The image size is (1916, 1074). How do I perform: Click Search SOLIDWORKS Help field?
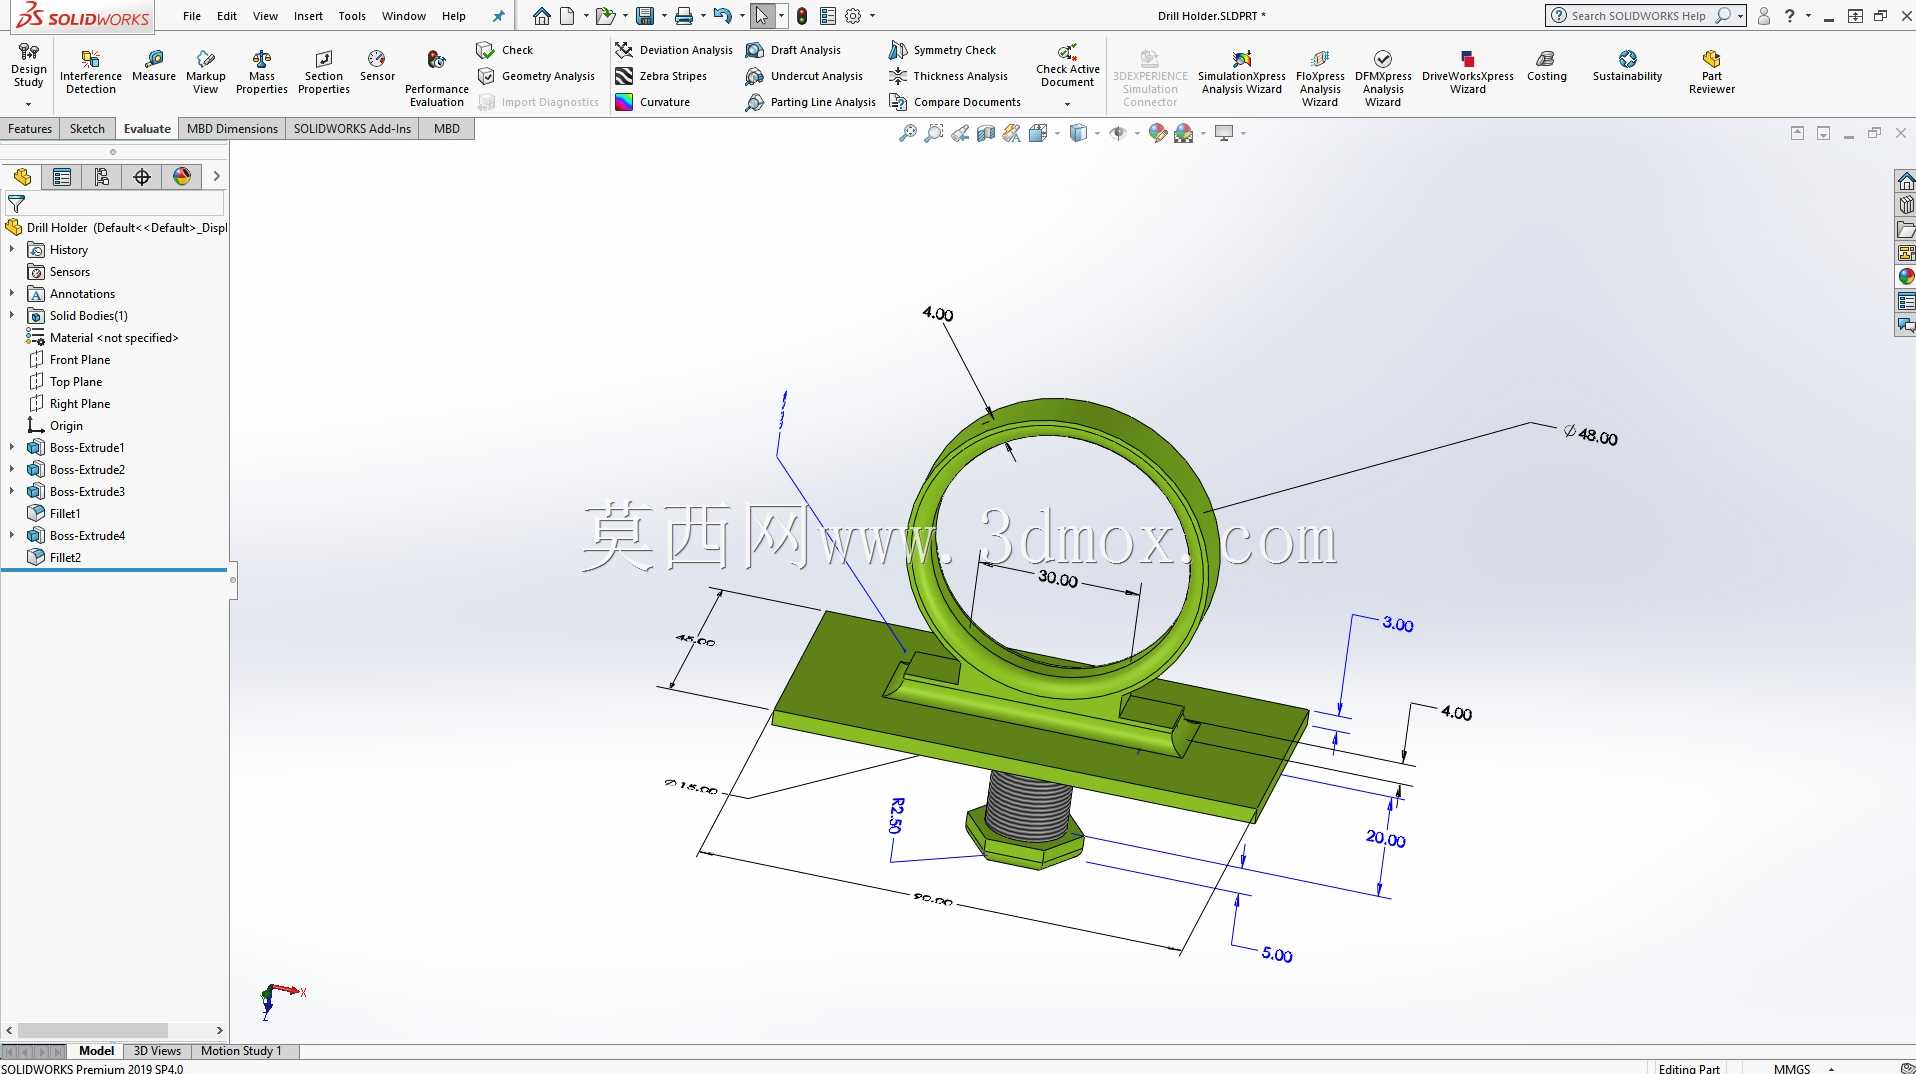coord(1638,16)
